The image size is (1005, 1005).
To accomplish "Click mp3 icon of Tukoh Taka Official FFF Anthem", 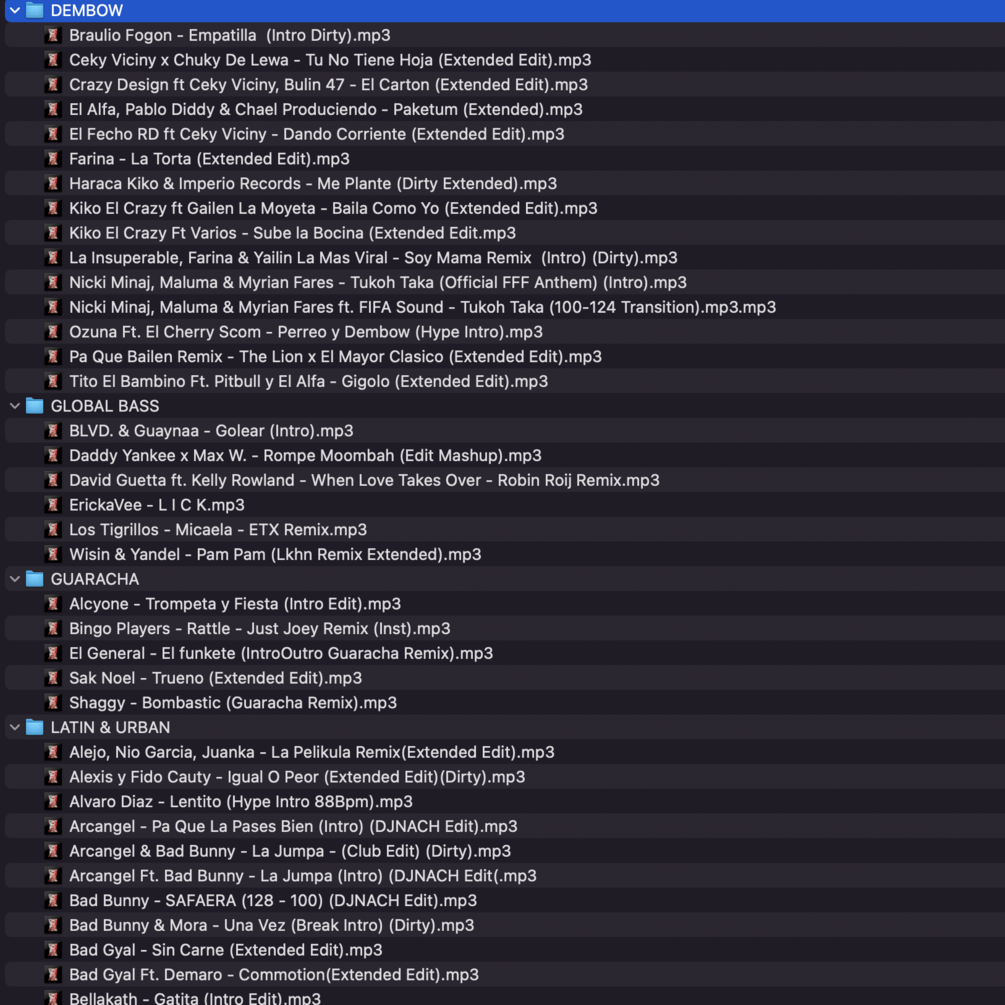I will pyautogui.click(x=53, y=283).
